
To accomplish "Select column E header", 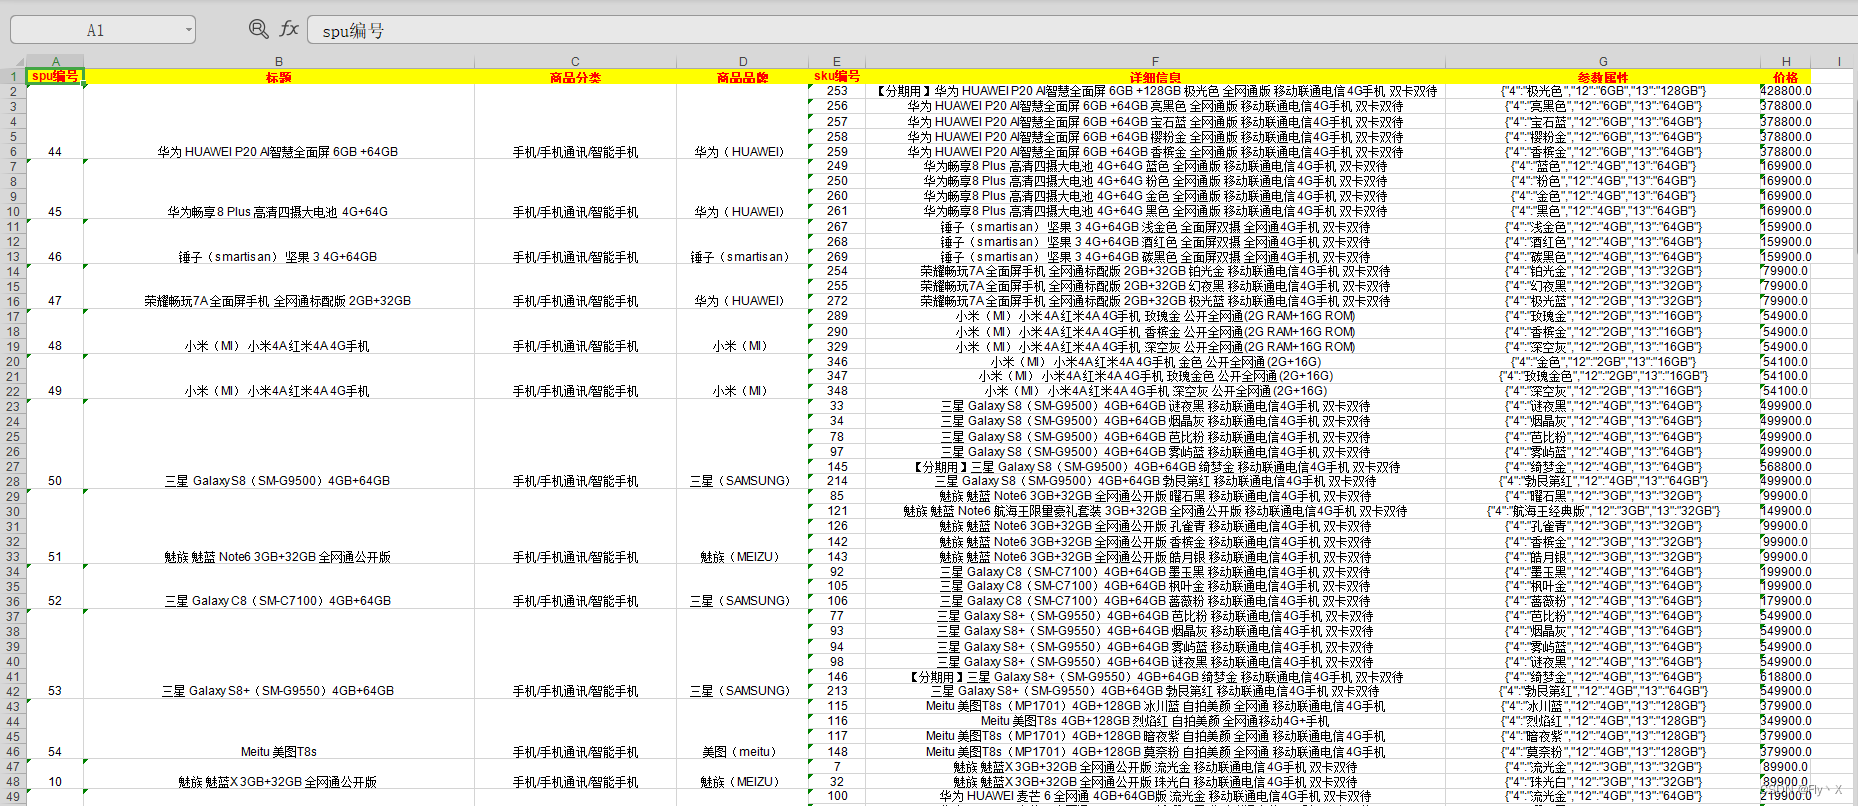I will point(837,61).
